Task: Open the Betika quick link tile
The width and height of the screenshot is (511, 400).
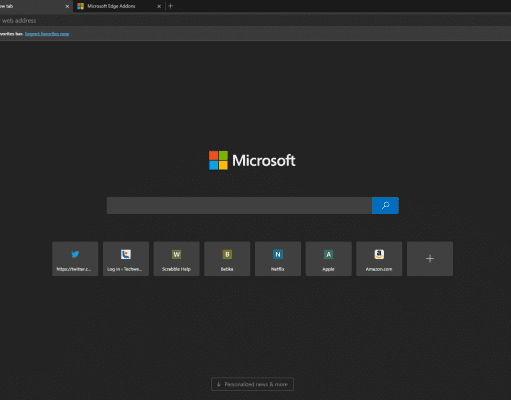Action: click(227, 259)
